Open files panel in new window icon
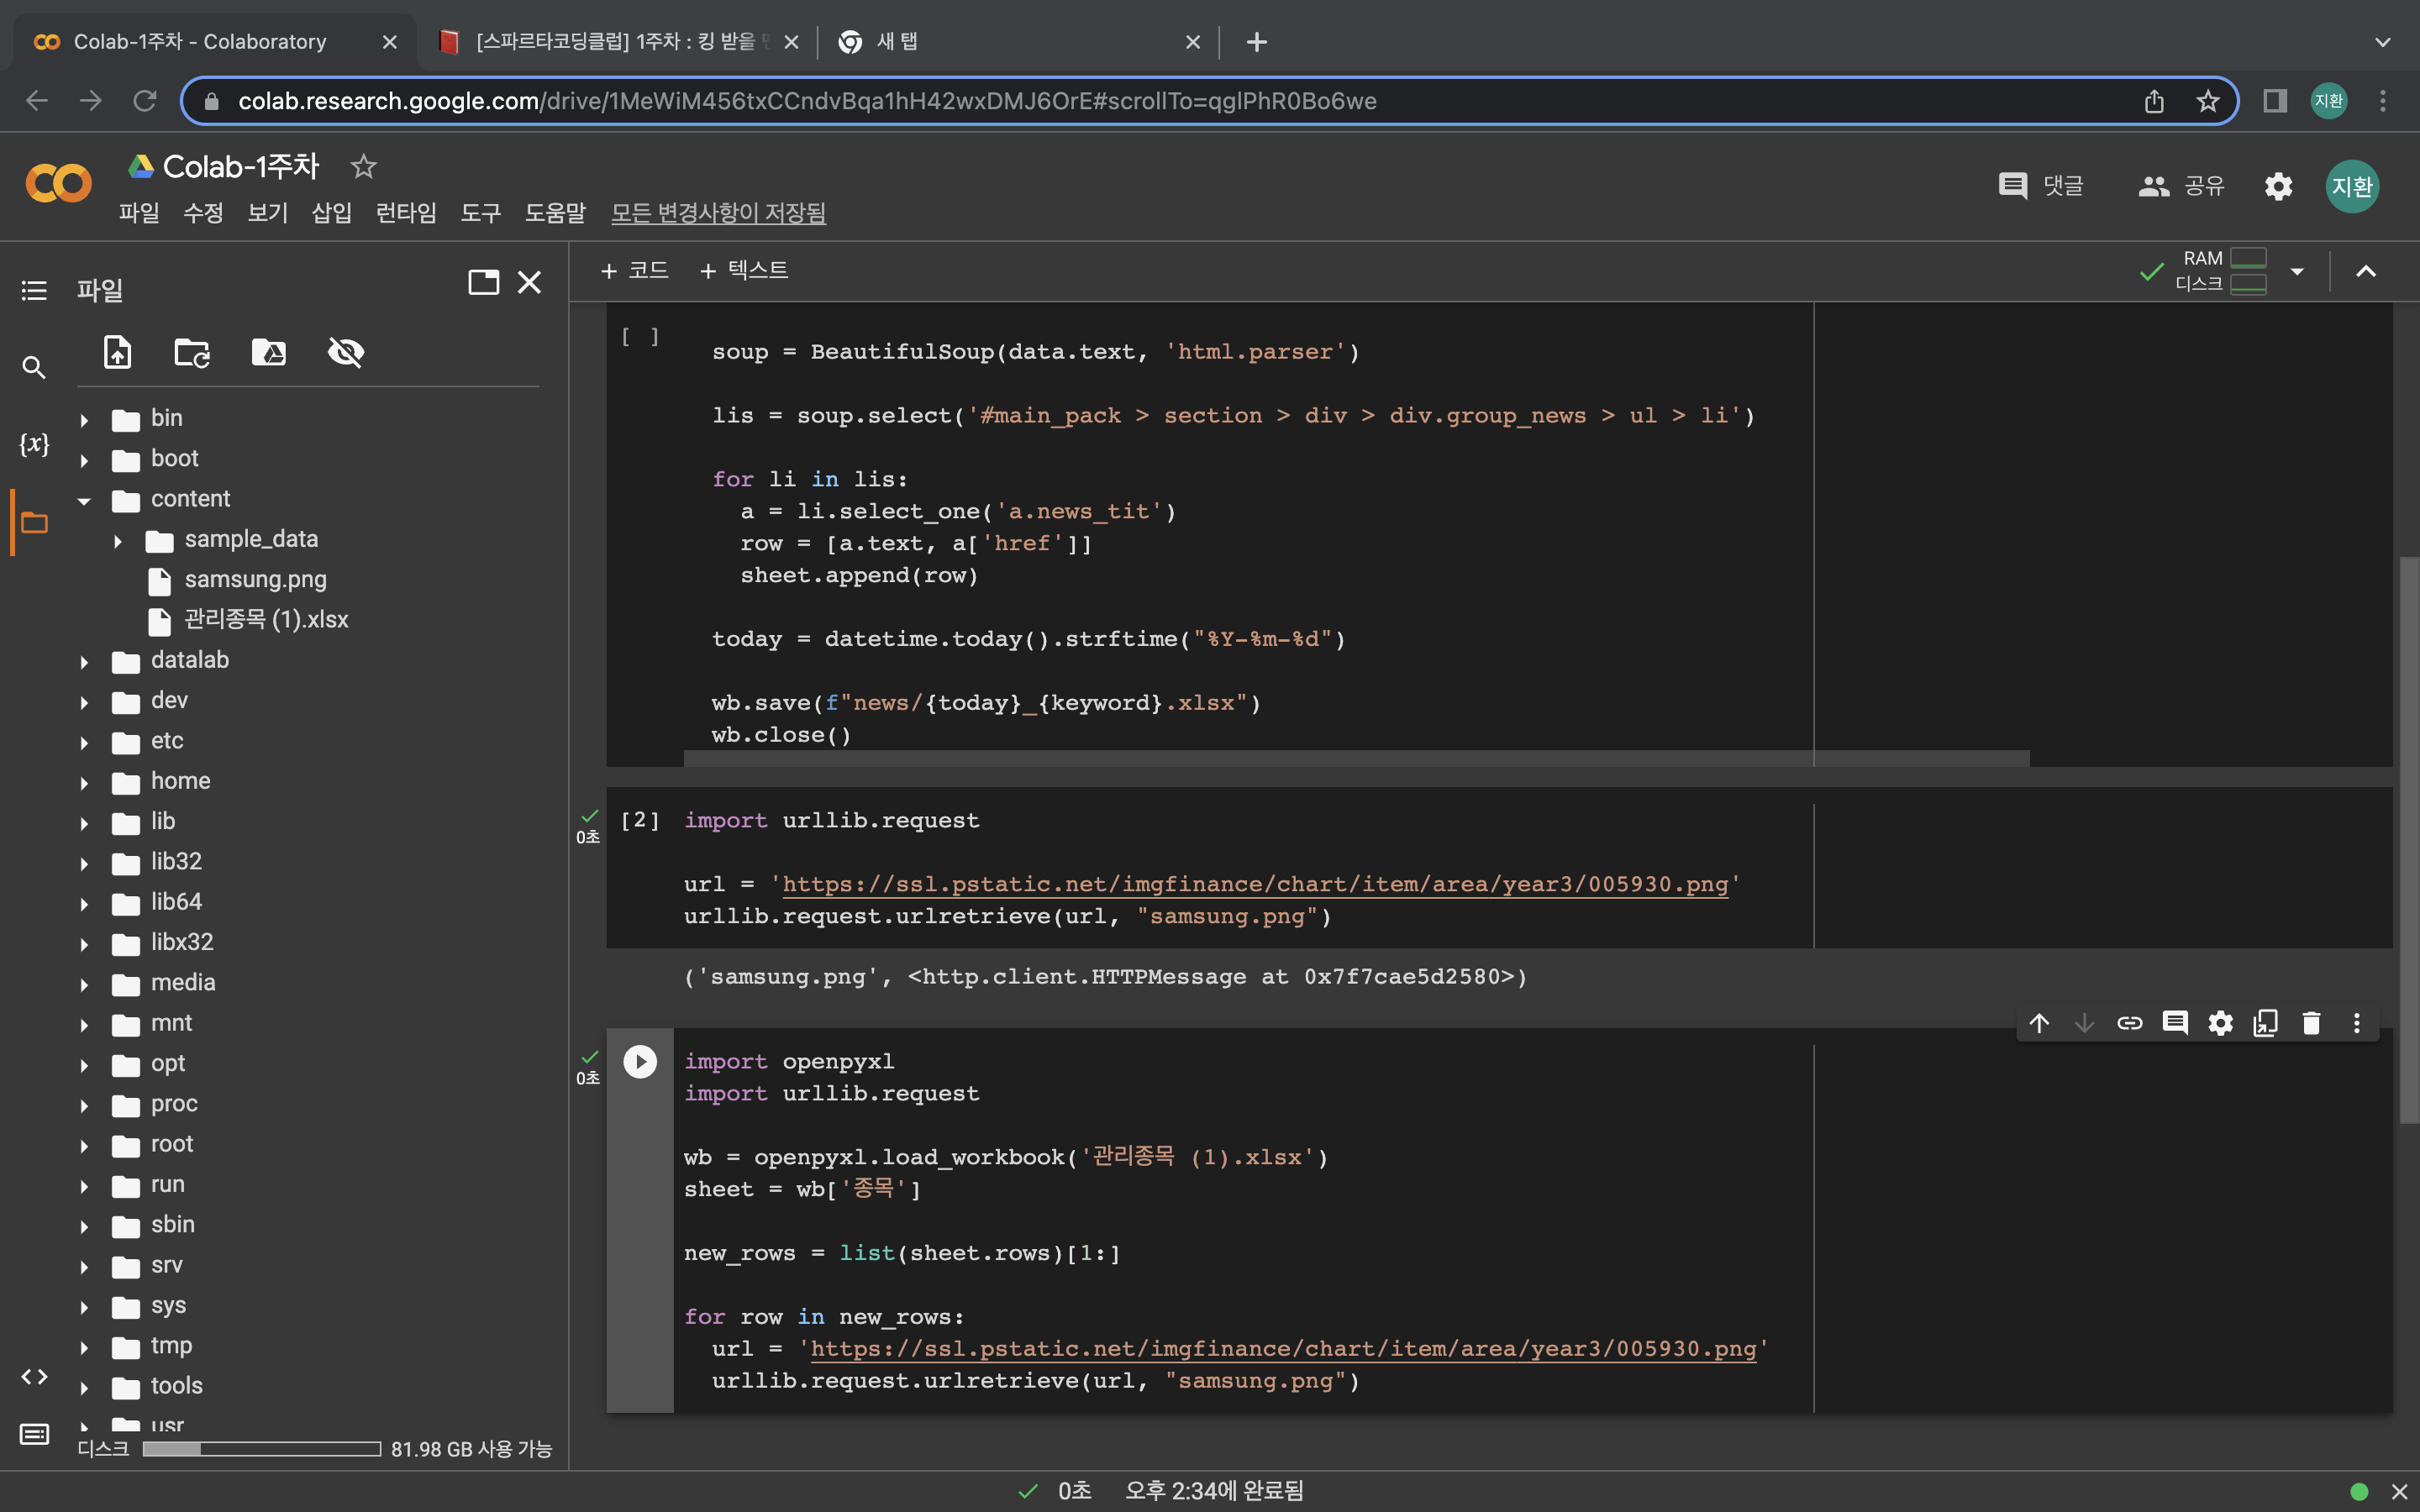This screenshot has width=2420, height=1512. click(483, 283)
